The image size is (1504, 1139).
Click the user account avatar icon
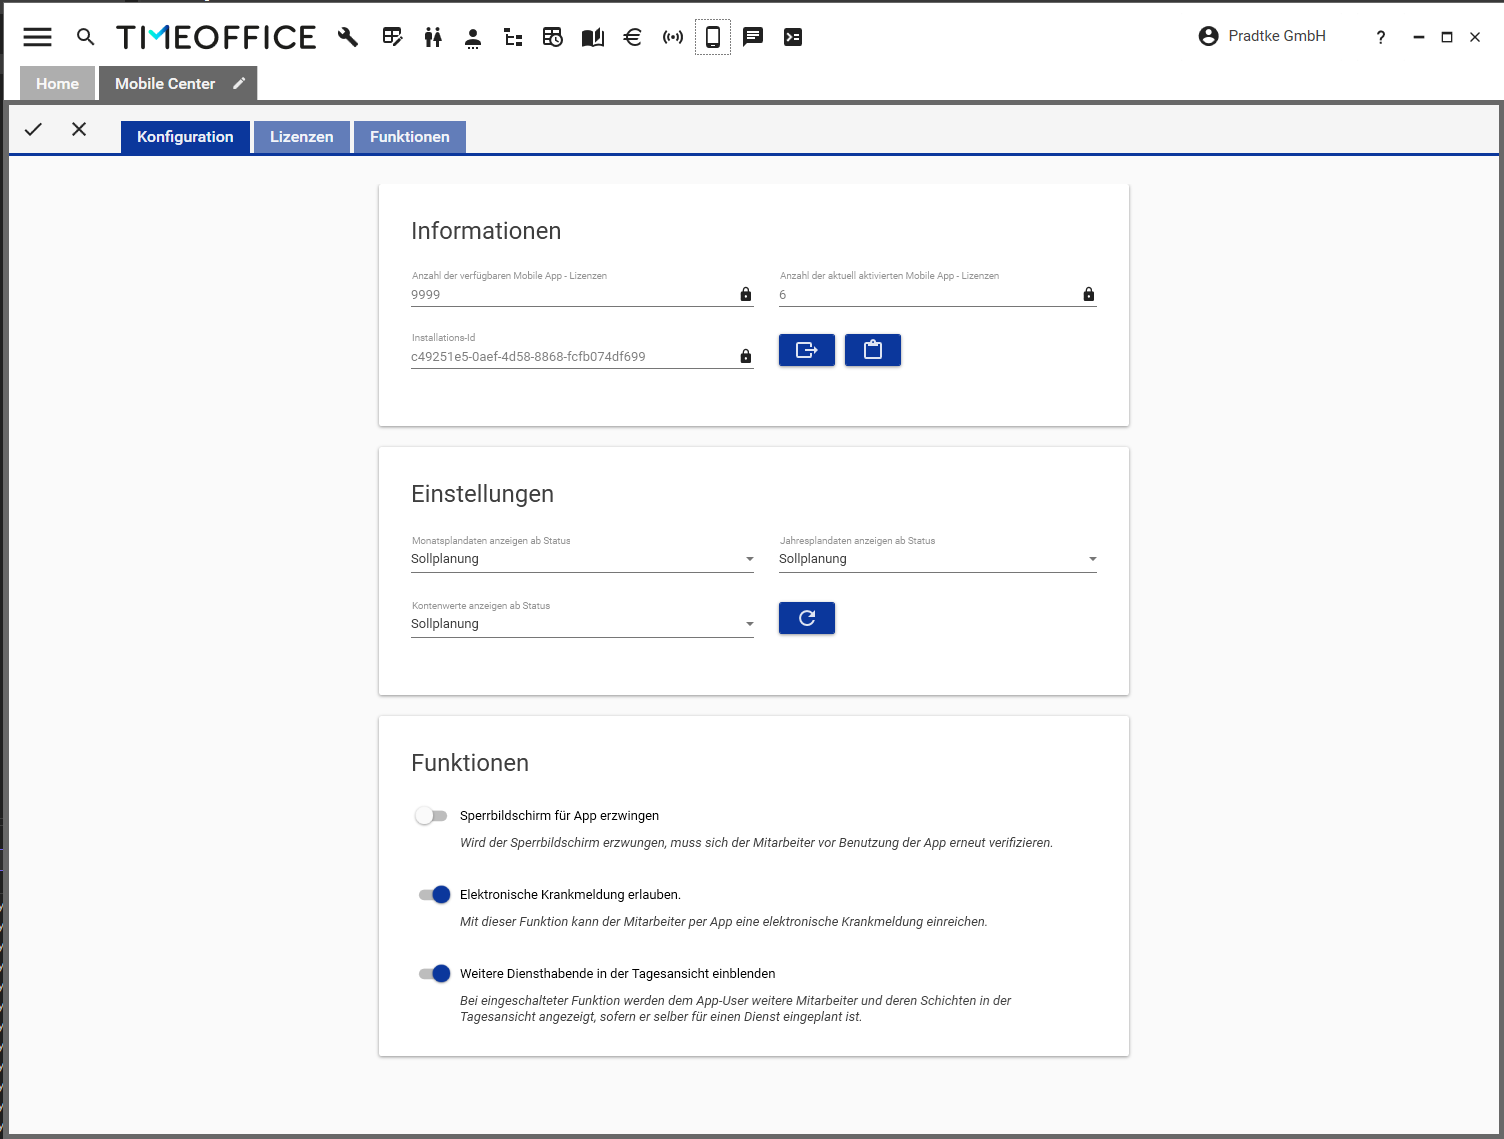click(x=1208, y=36)
